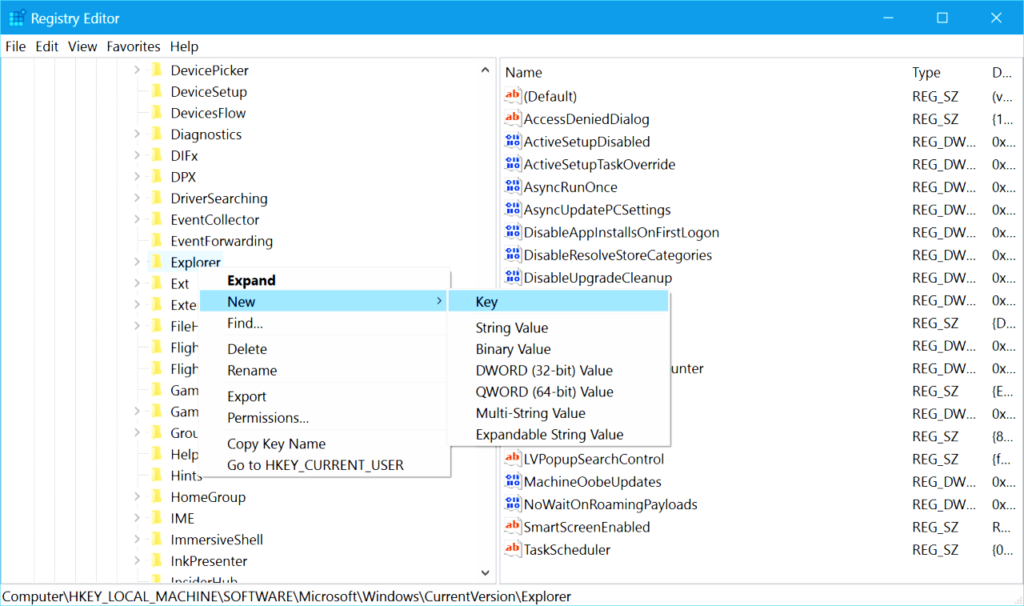1024x606 pixels.
Task: Click the DriverSearching folder icon
Action: (156, 198)
